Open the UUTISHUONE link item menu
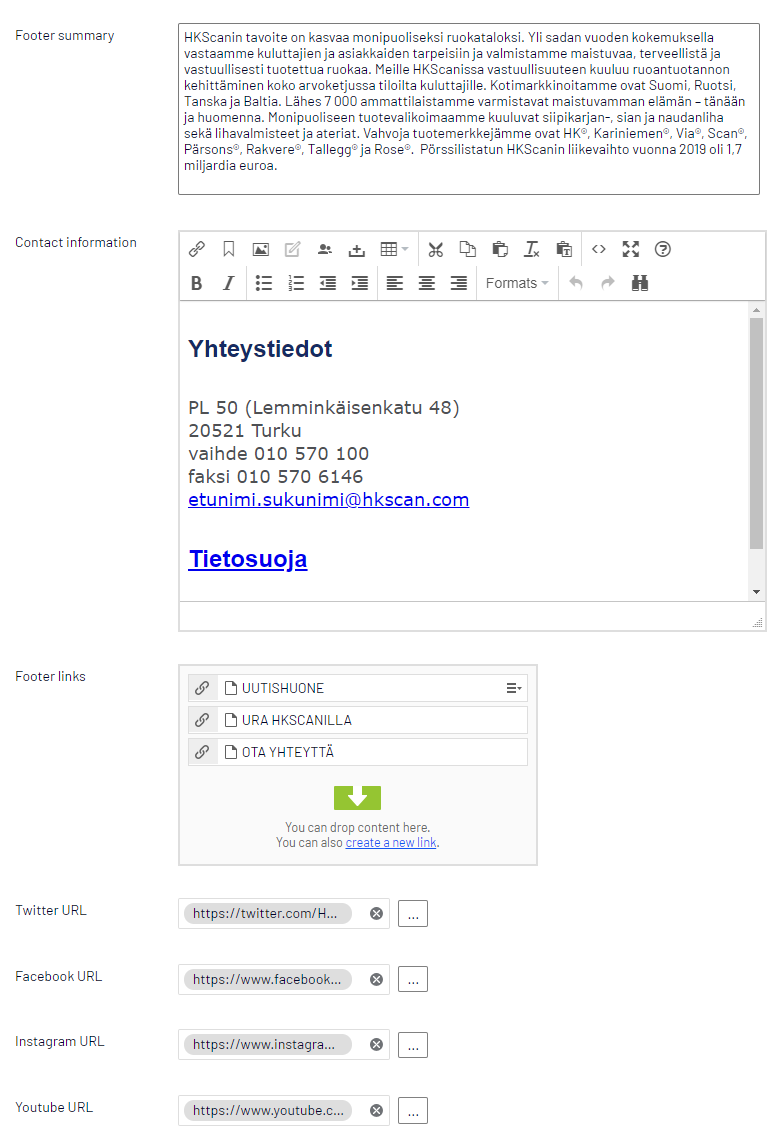This screenshot has height=1136, width=769. [514, 688]
